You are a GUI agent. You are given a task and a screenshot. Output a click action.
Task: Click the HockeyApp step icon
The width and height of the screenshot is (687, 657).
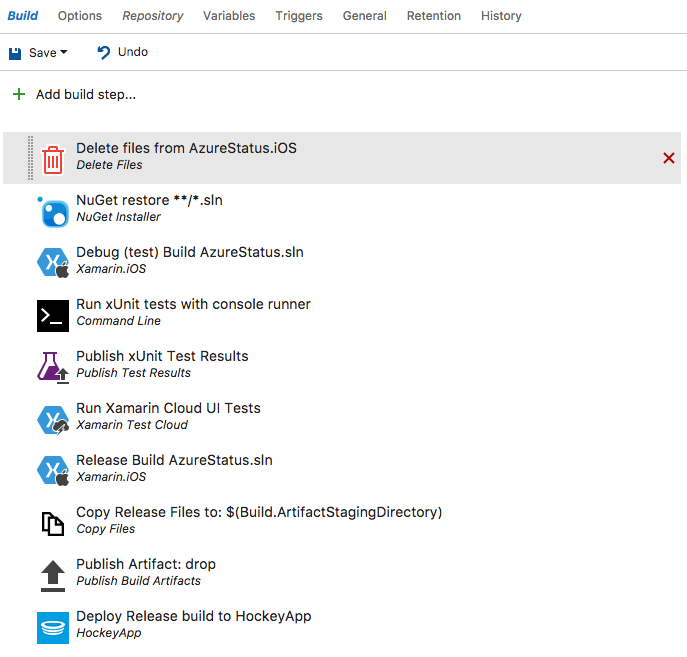click(x=53, y=627)
